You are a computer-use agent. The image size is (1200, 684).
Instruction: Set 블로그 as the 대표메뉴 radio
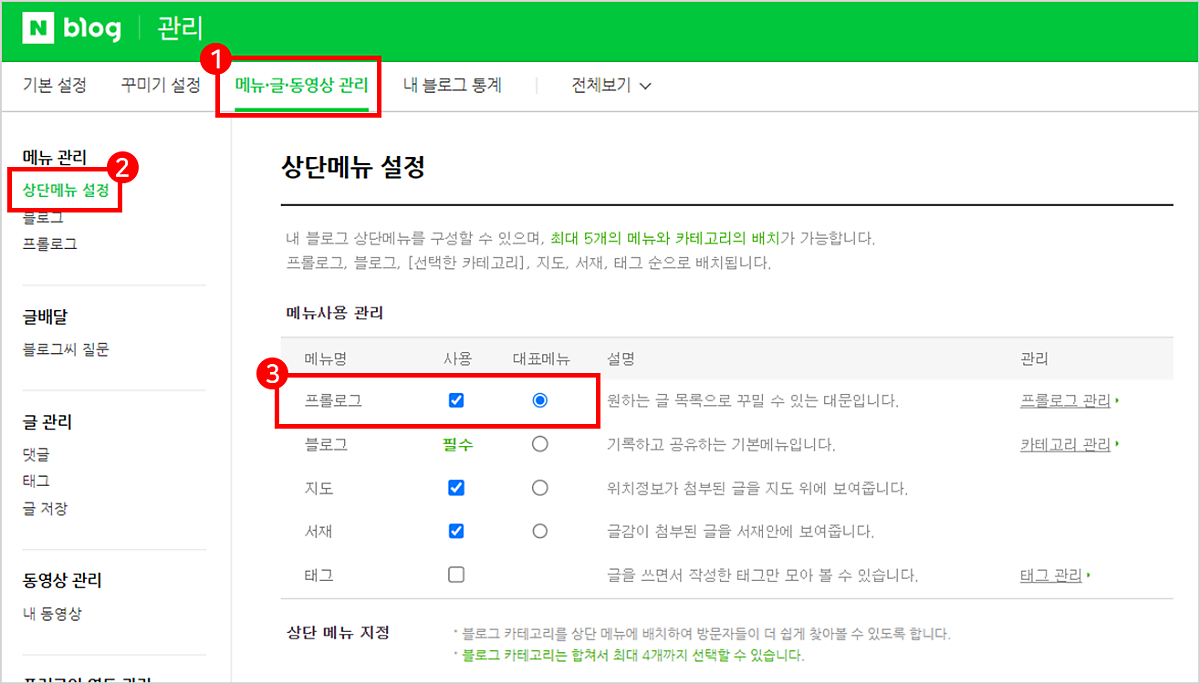click(540, 444)
